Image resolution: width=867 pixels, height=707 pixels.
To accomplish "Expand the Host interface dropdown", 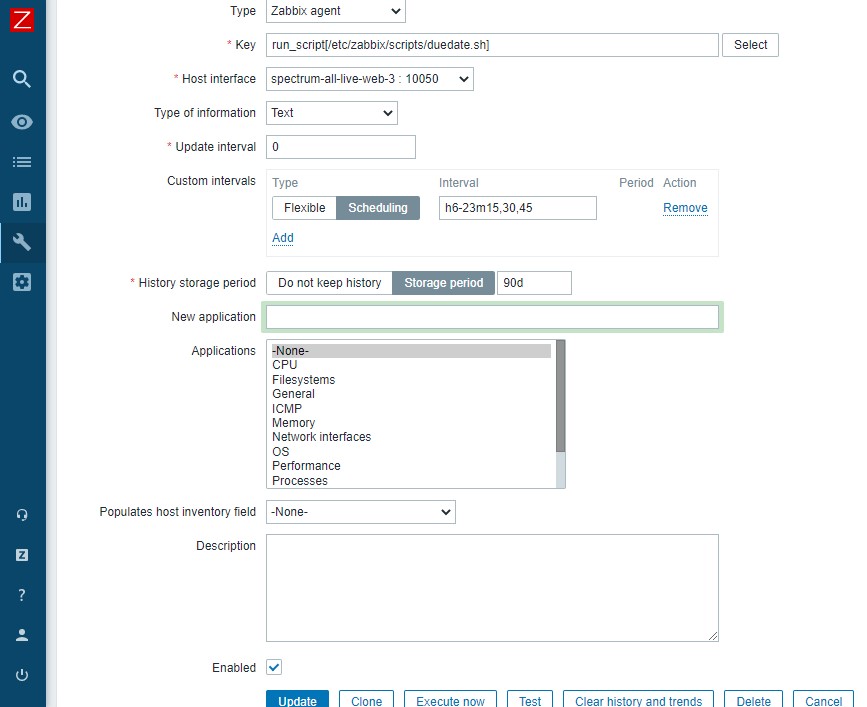I will (369, 79).
